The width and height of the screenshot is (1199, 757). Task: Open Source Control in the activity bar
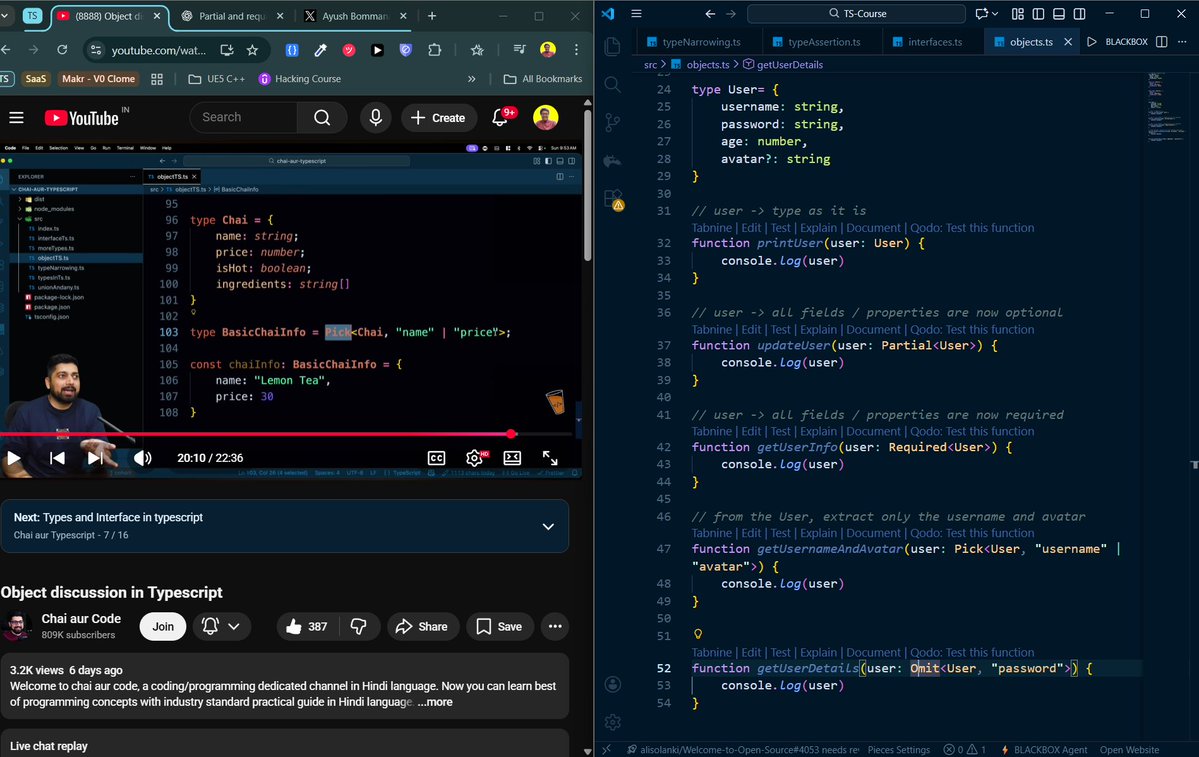click(612, 122)
